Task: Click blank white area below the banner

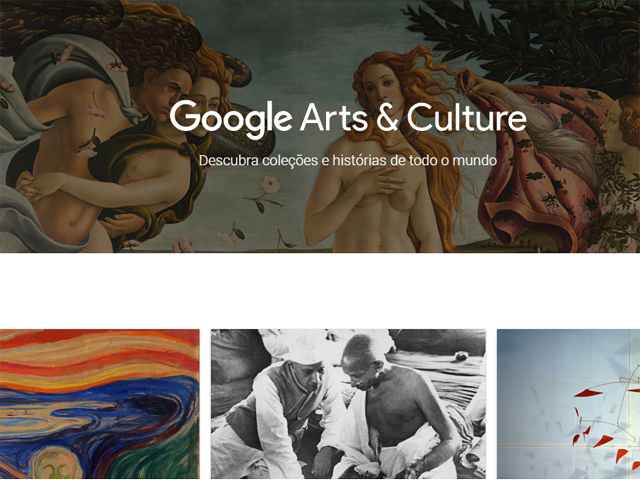Action: (x=320, y=291)
